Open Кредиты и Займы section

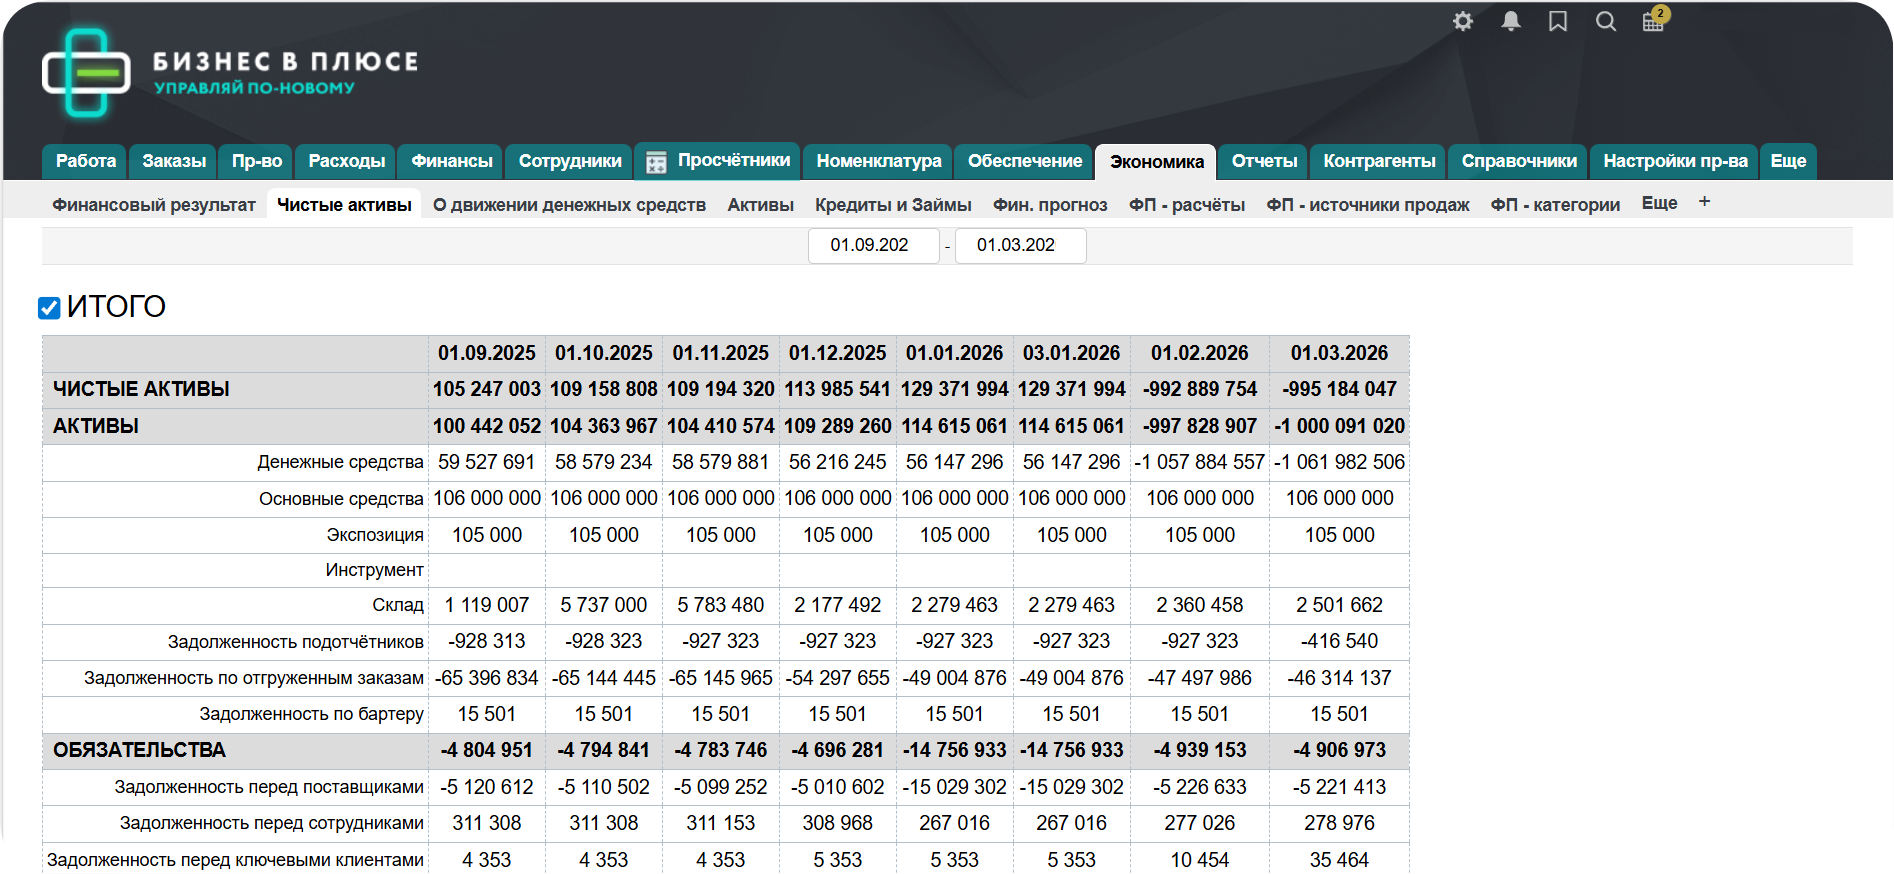point(893,205)
